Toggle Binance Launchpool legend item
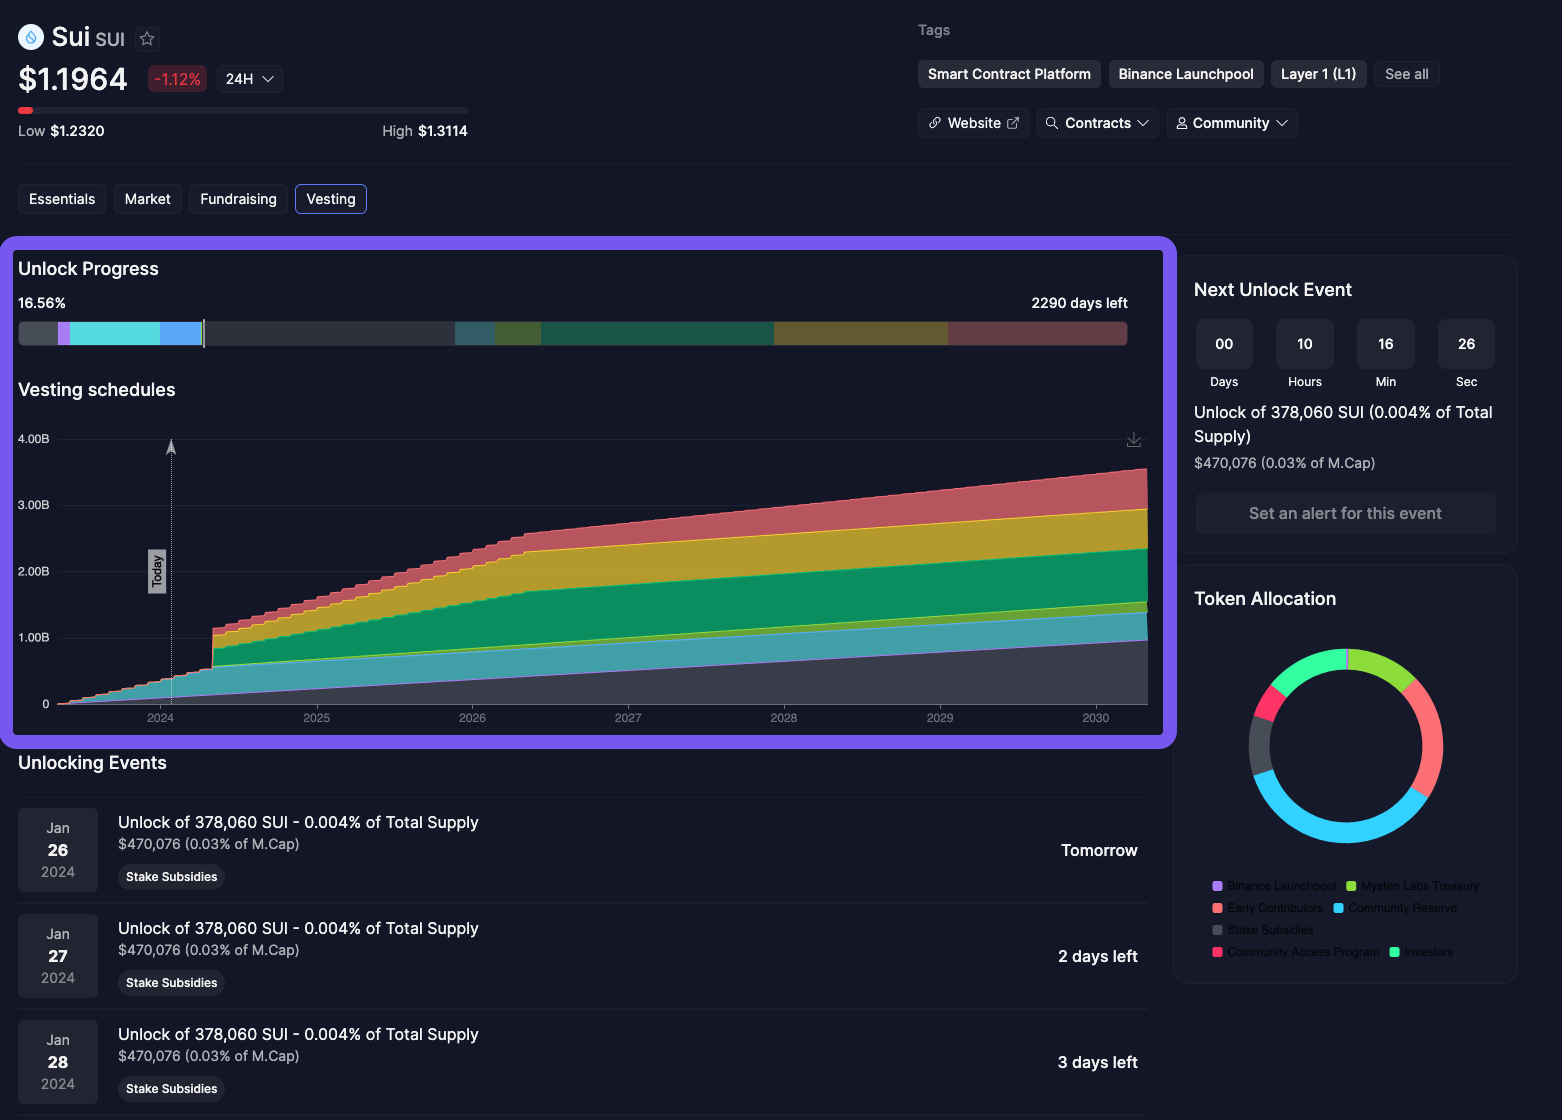This screenshot has width=1562, height=1120. click(1274, 886)
